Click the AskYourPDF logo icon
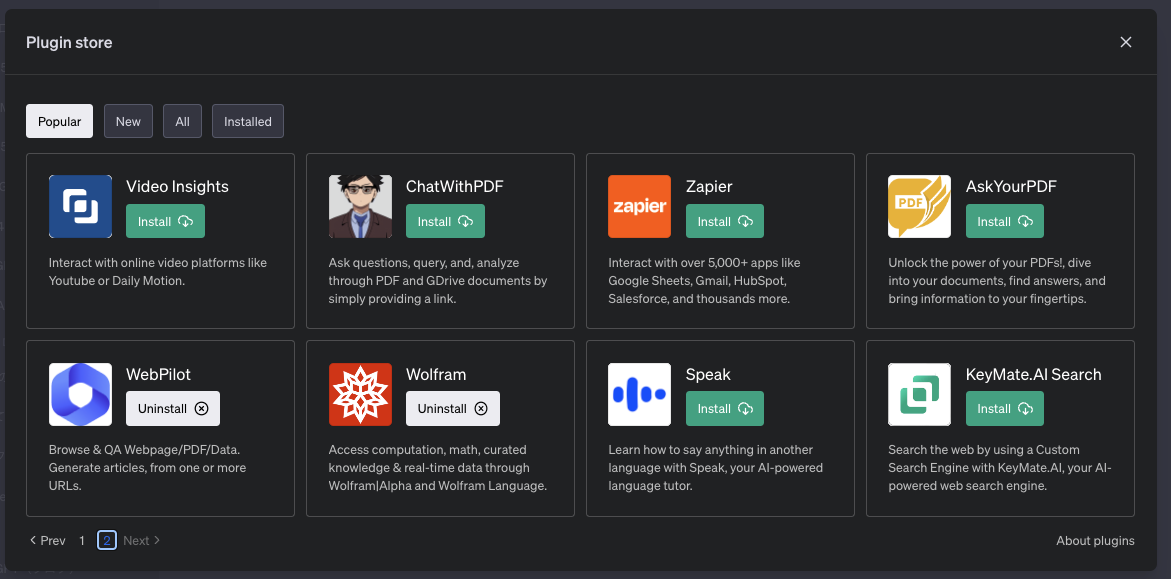1171x579 pixels. (919, 207)
